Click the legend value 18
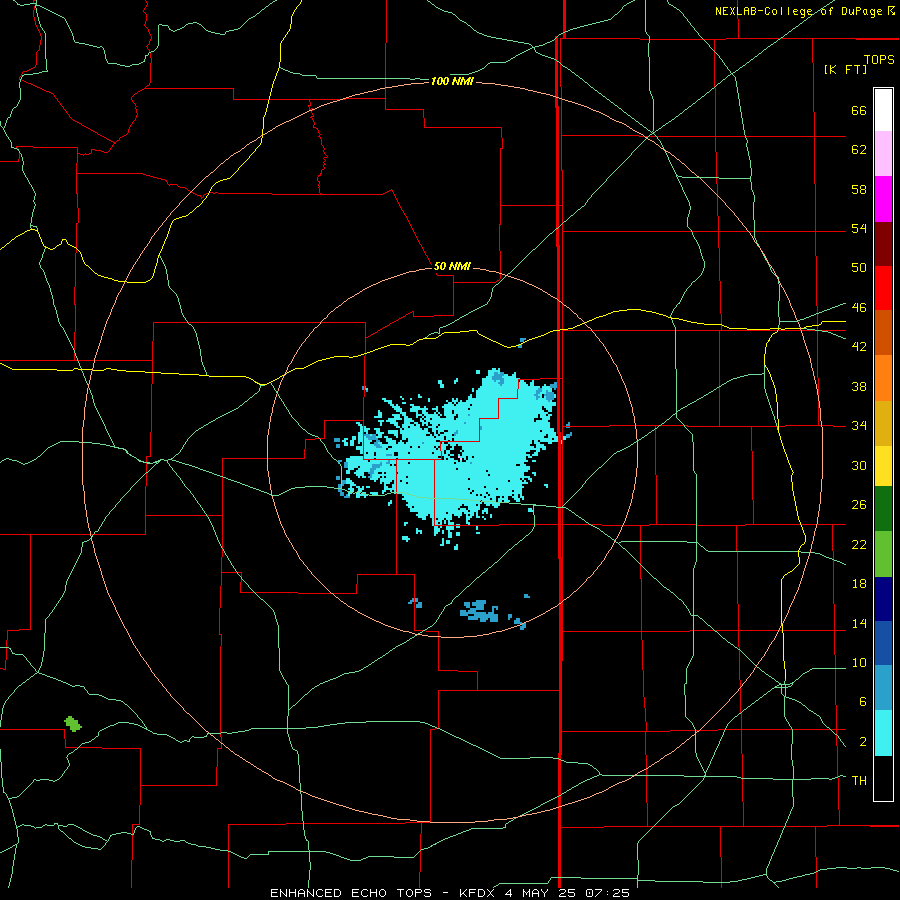Viewport: 900px width, 900px height. click(x=859, y=584)
